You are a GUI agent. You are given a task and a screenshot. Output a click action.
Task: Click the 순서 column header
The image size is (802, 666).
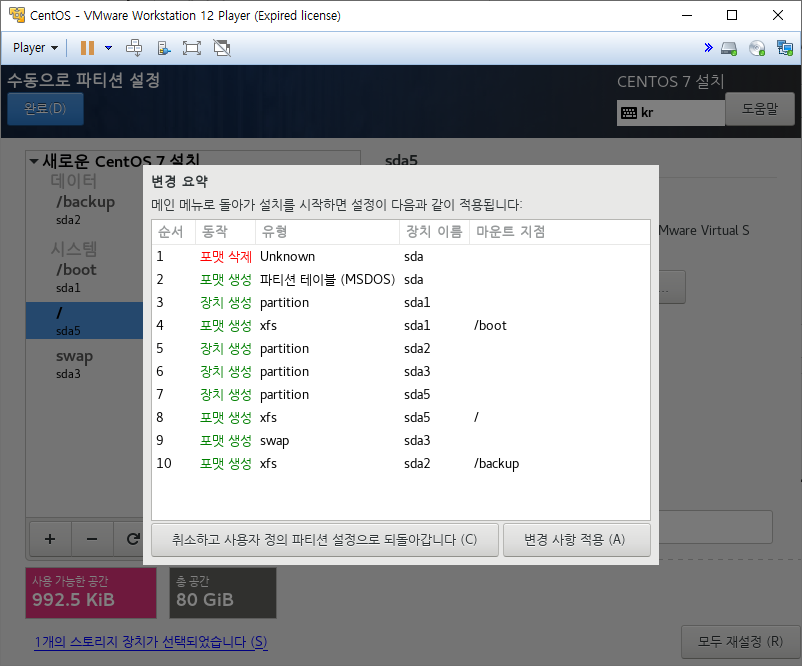point(173,232)
